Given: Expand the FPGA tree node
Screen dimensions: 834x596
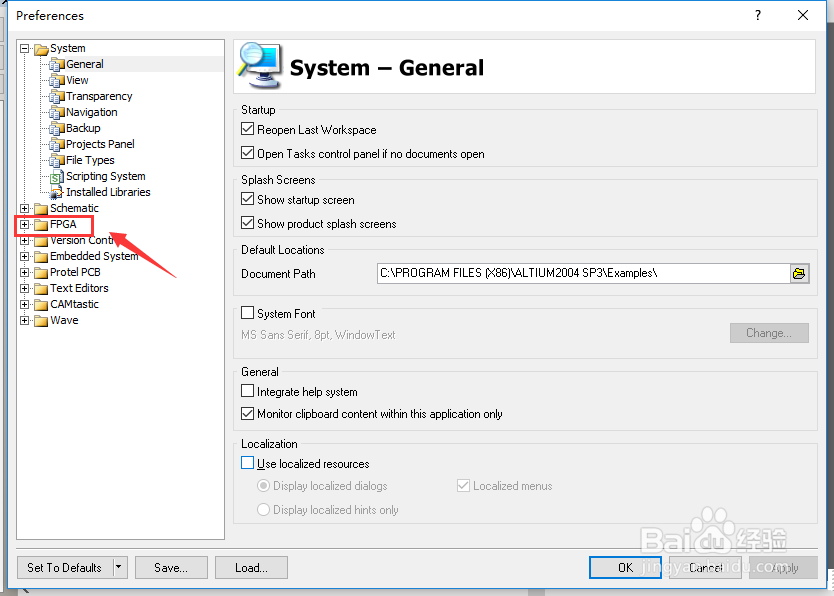Looking at the screenshot, I should [24, 224].
